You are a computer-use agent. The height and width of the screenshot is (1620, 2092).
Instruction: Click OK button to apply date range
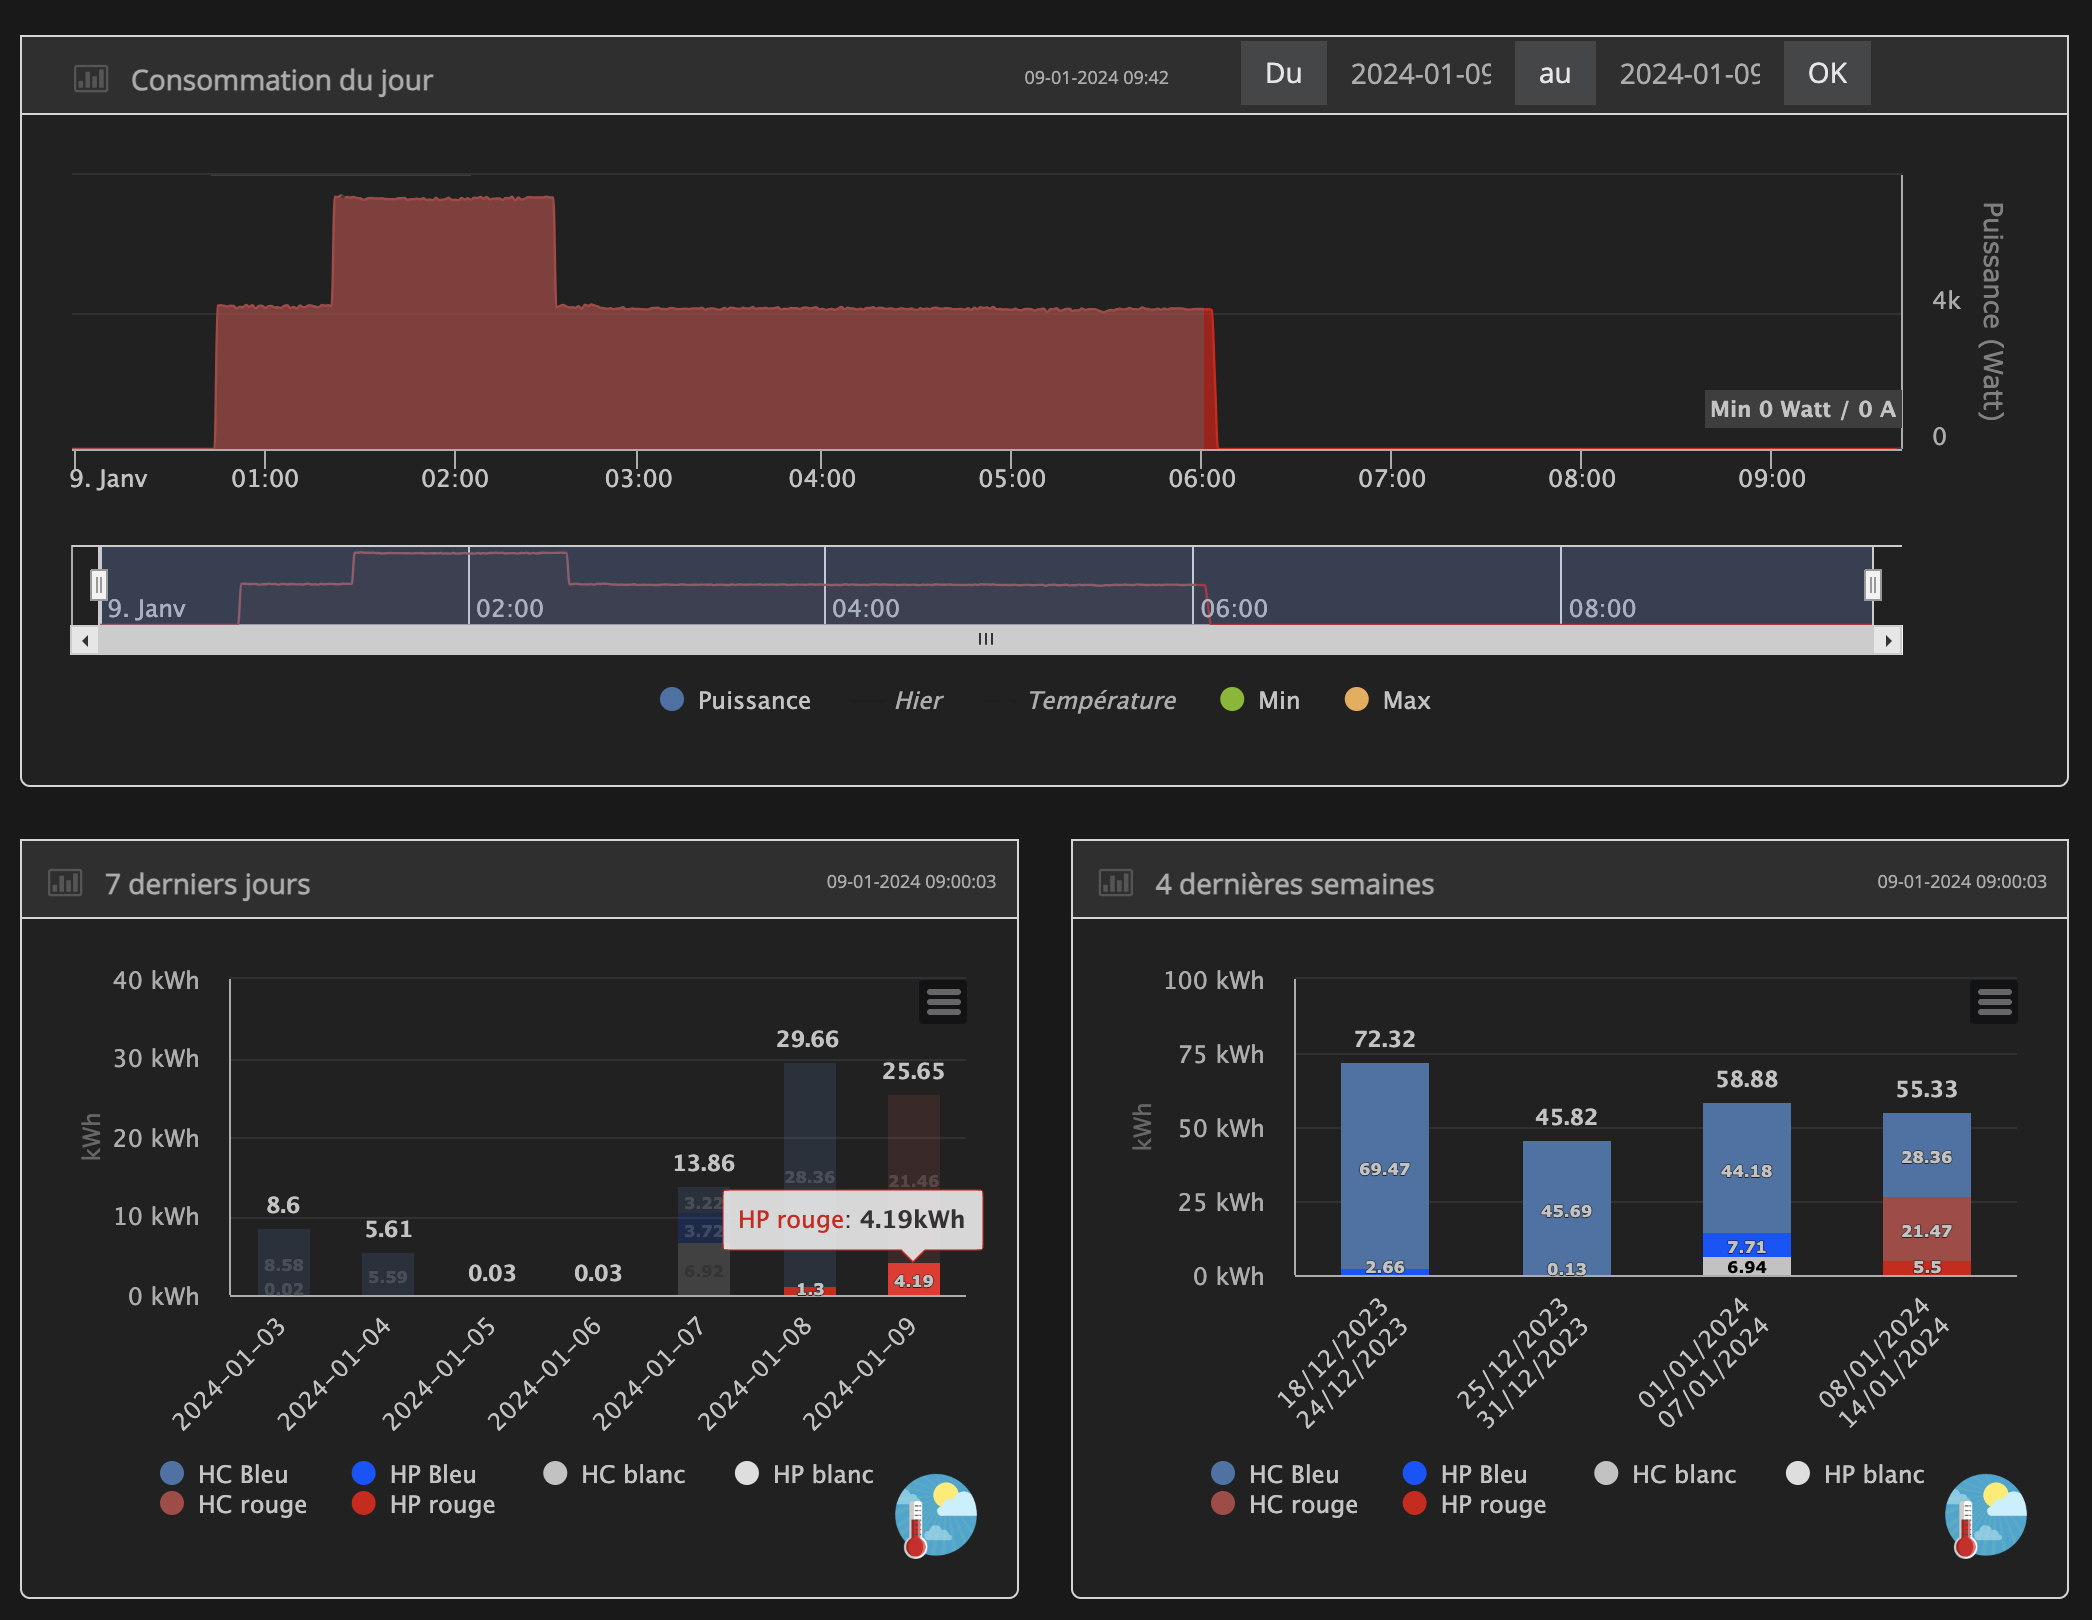(x=1827, y=73)
